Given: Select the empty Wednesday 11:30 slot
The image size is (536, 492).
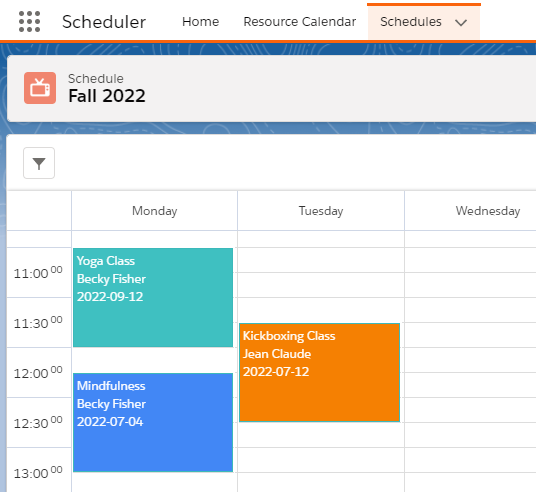Looking at the screenshot, I should pyautogui.click(x=470, y=322).
